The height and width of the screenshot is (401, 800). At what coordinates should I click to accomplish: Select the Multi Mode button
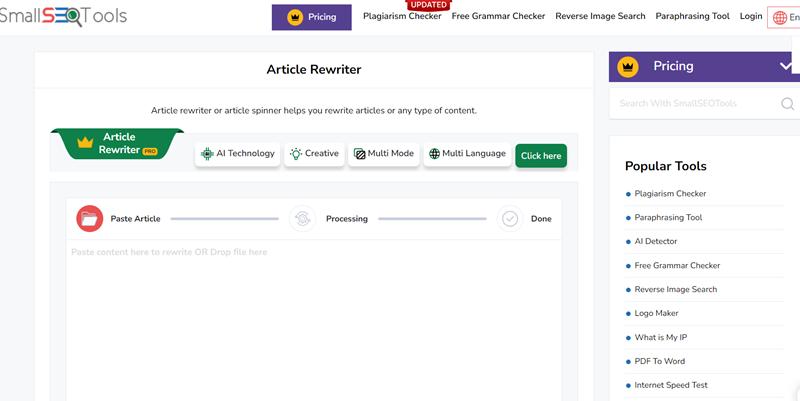(x=384, y=154)
